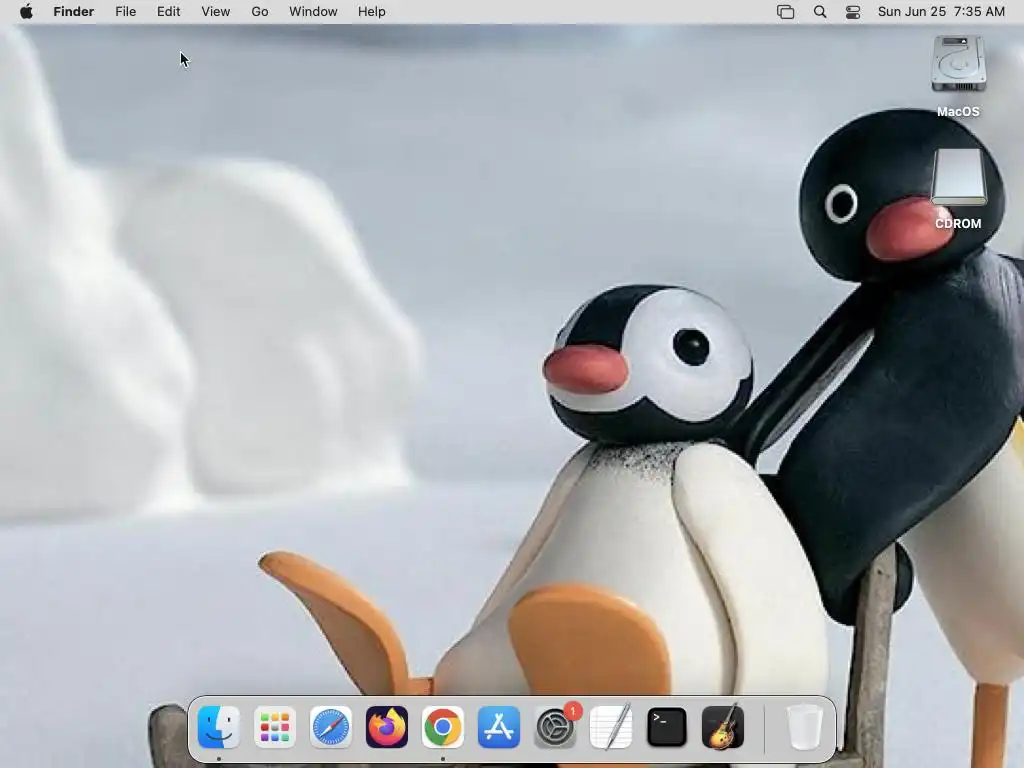This screenshot has width=1024, height=768.
Task: Open the View menu
Action: (216, 12)
